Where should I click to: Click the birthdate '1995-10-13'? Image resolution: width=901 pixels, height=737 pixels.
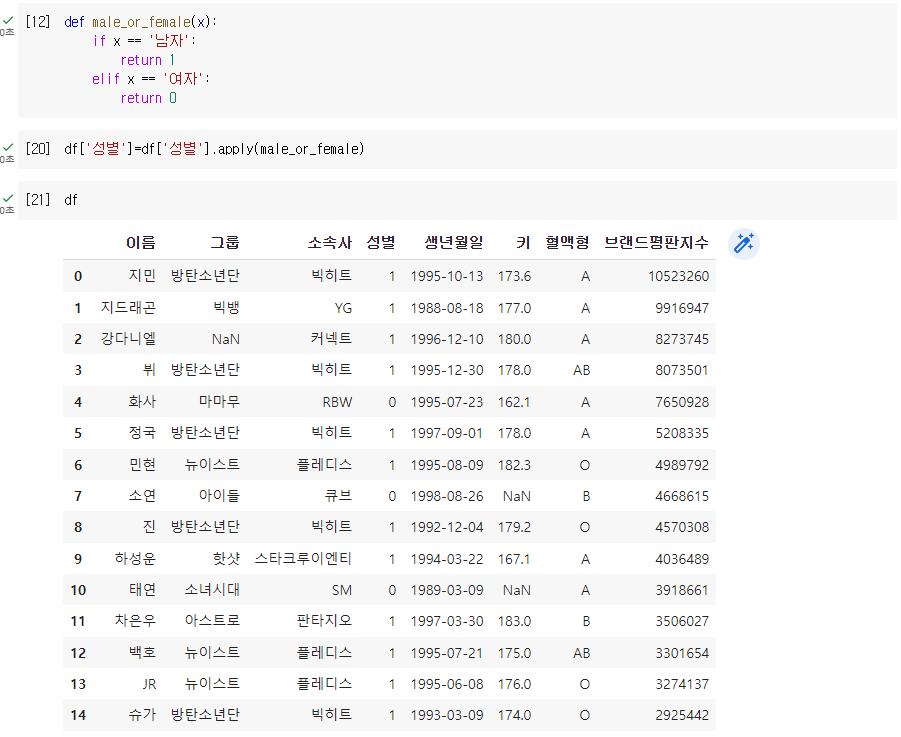click(x=447, y=276)
